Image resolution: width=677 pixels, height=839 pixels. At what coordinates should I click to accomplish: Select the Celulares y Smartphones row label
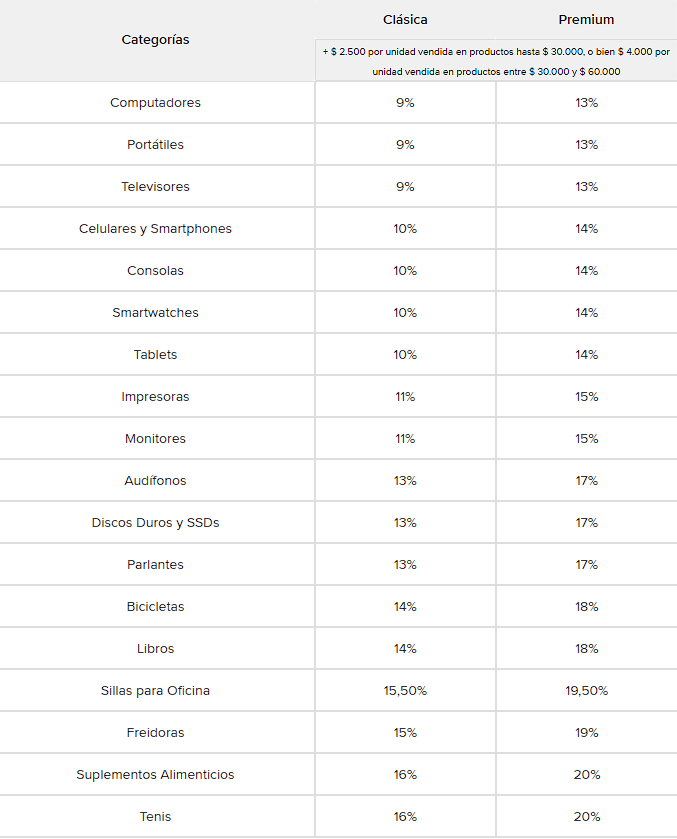click(x=155, y=229)
